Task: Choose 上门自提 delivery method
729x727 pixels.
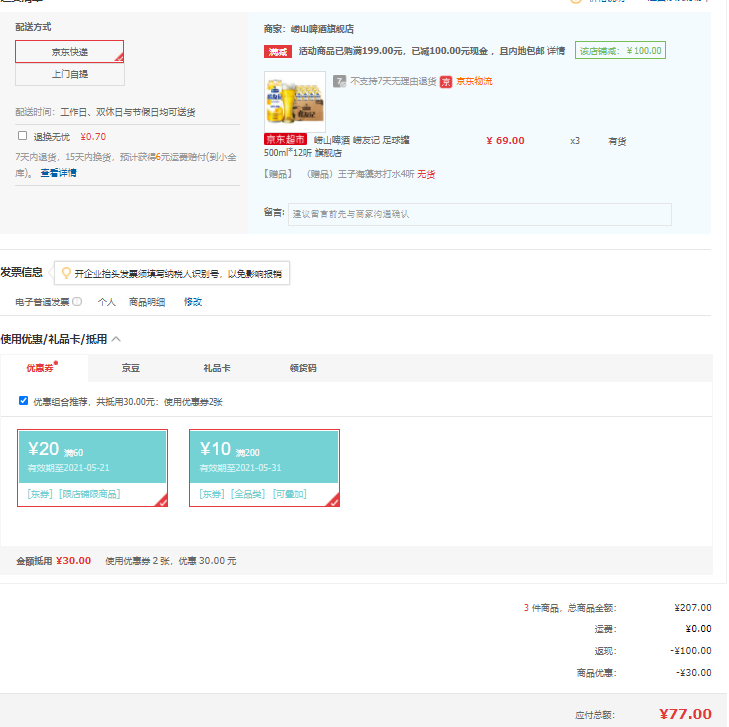Action: (70, 74)
